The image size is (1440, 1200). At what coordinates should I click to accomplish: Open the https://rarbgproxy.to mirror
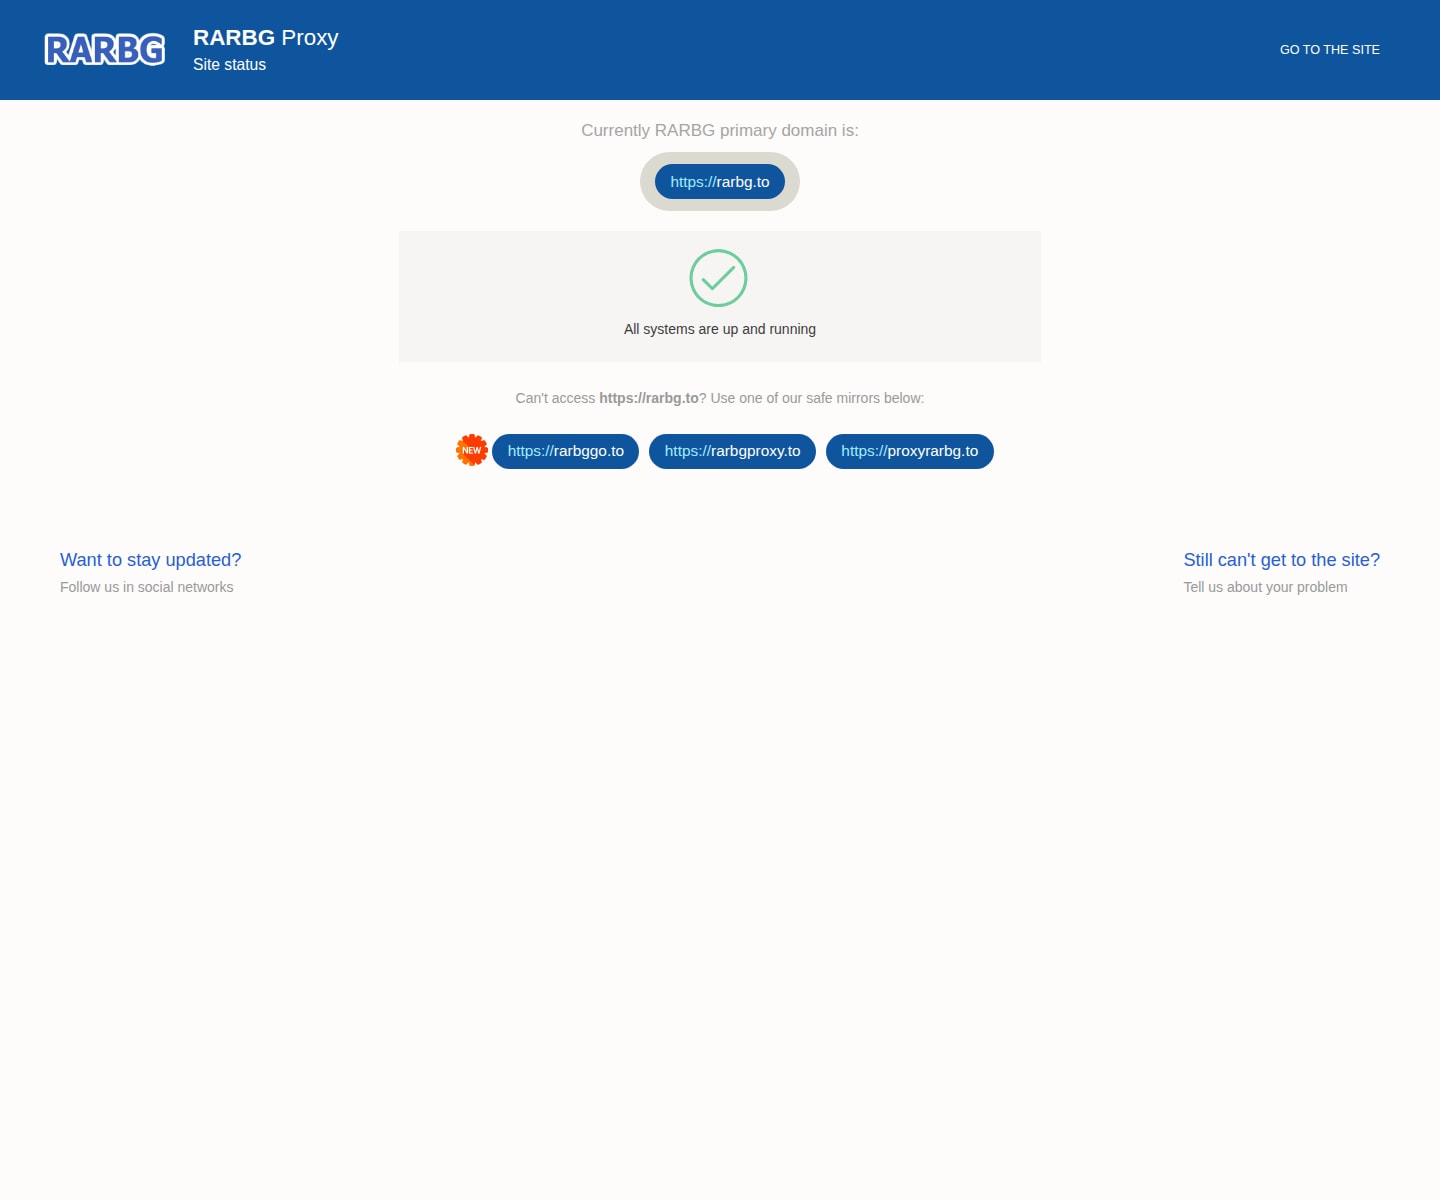tap(732, 451)
